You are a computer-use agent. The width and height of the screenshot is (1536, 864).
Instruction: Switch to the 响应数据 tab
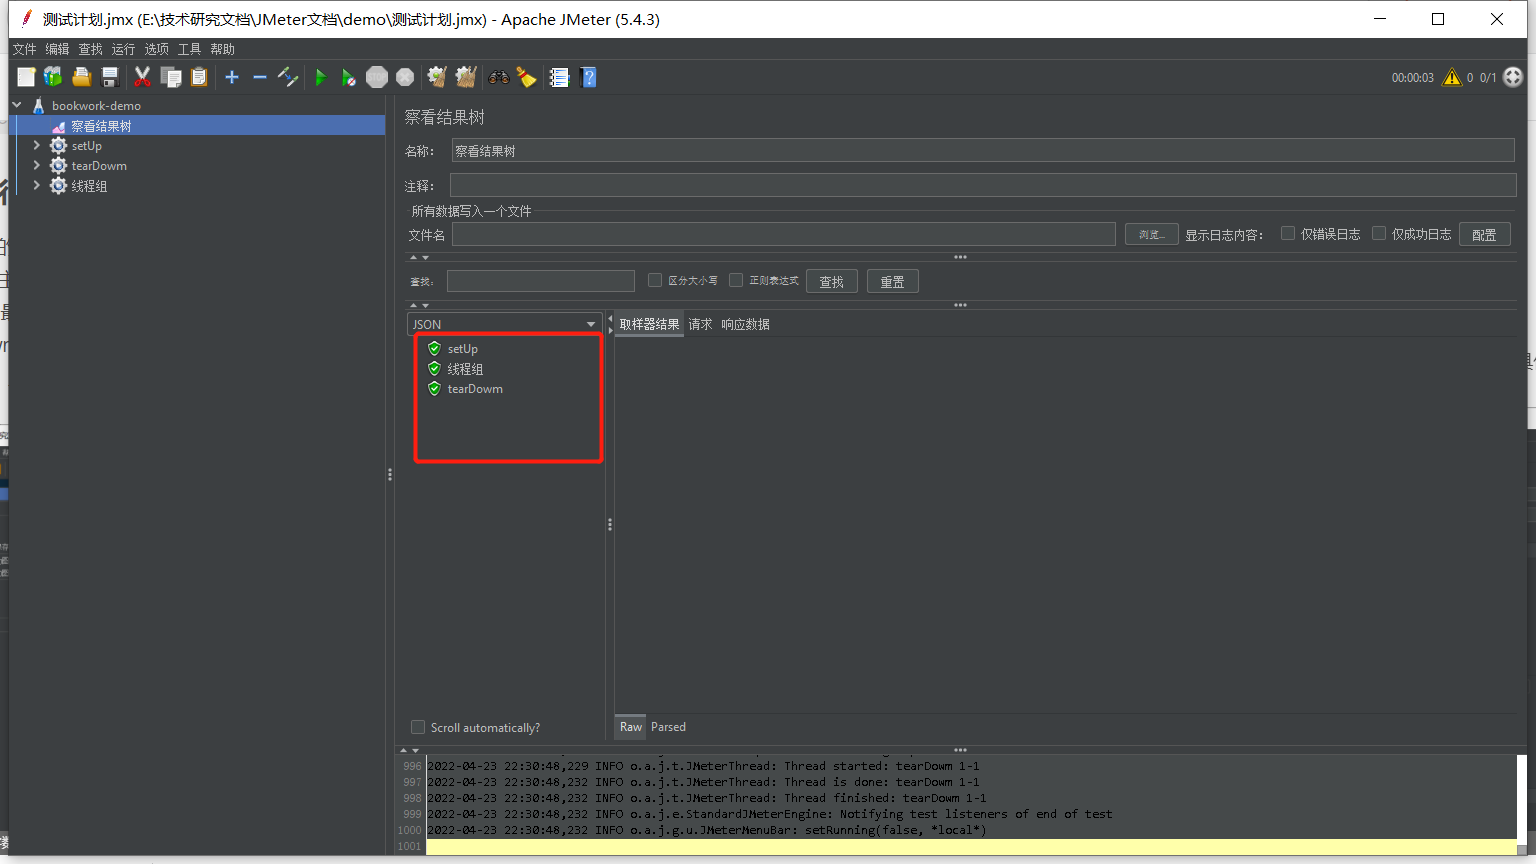(745, 324)
